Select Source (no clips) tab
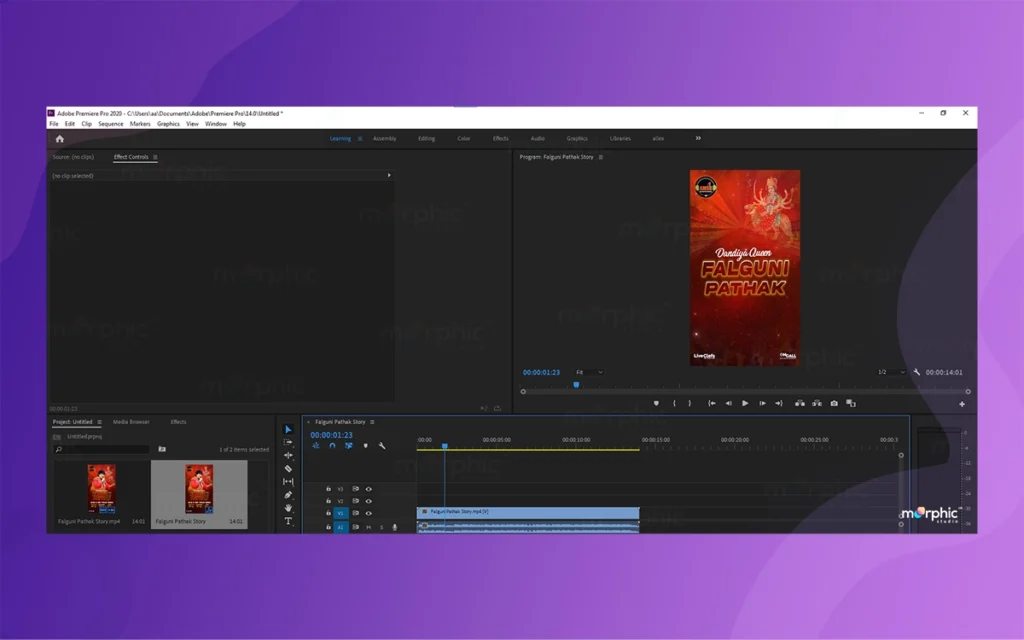This screenshot has height=640, width=1024. [73, 157]
